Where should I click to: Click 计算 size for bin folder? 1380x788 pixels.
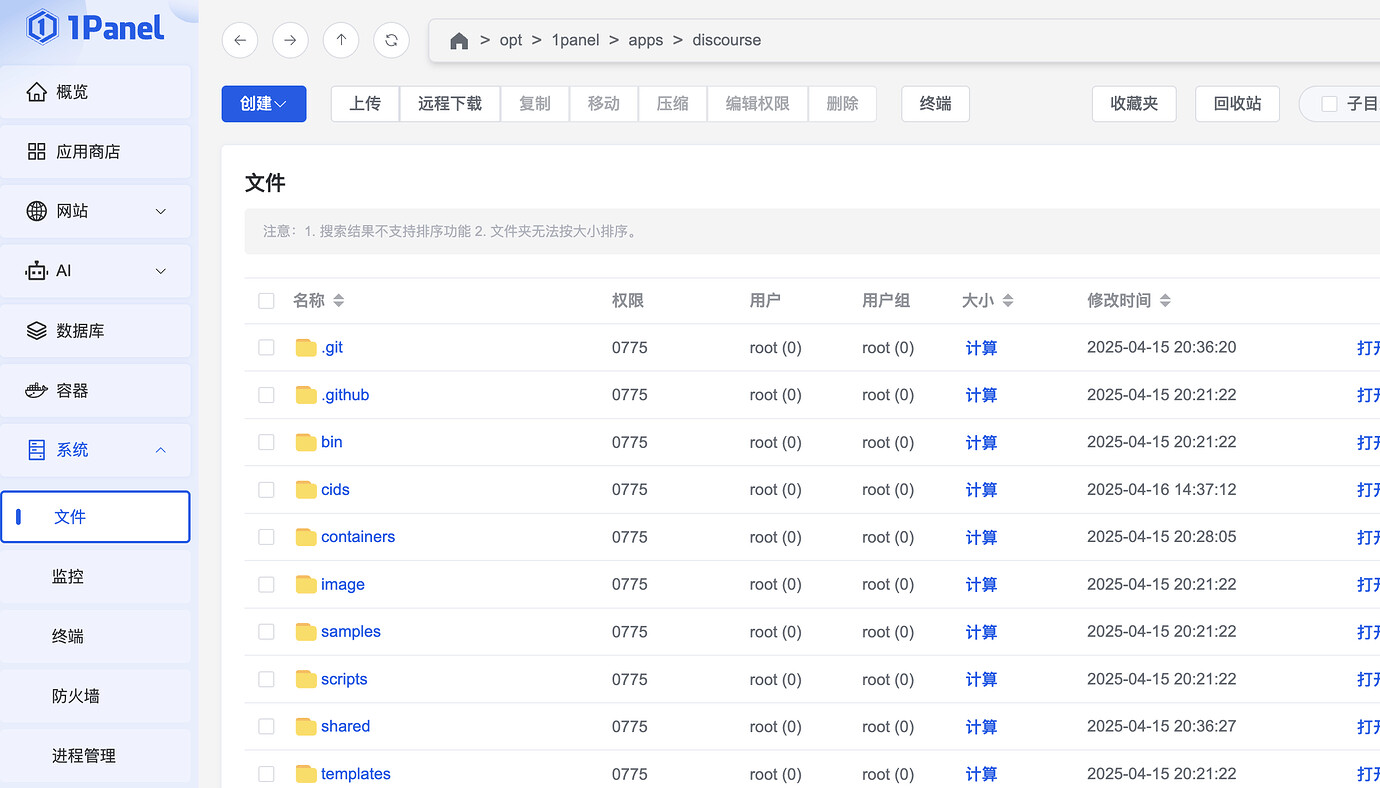pyautogui.click(x=981, y=443)
